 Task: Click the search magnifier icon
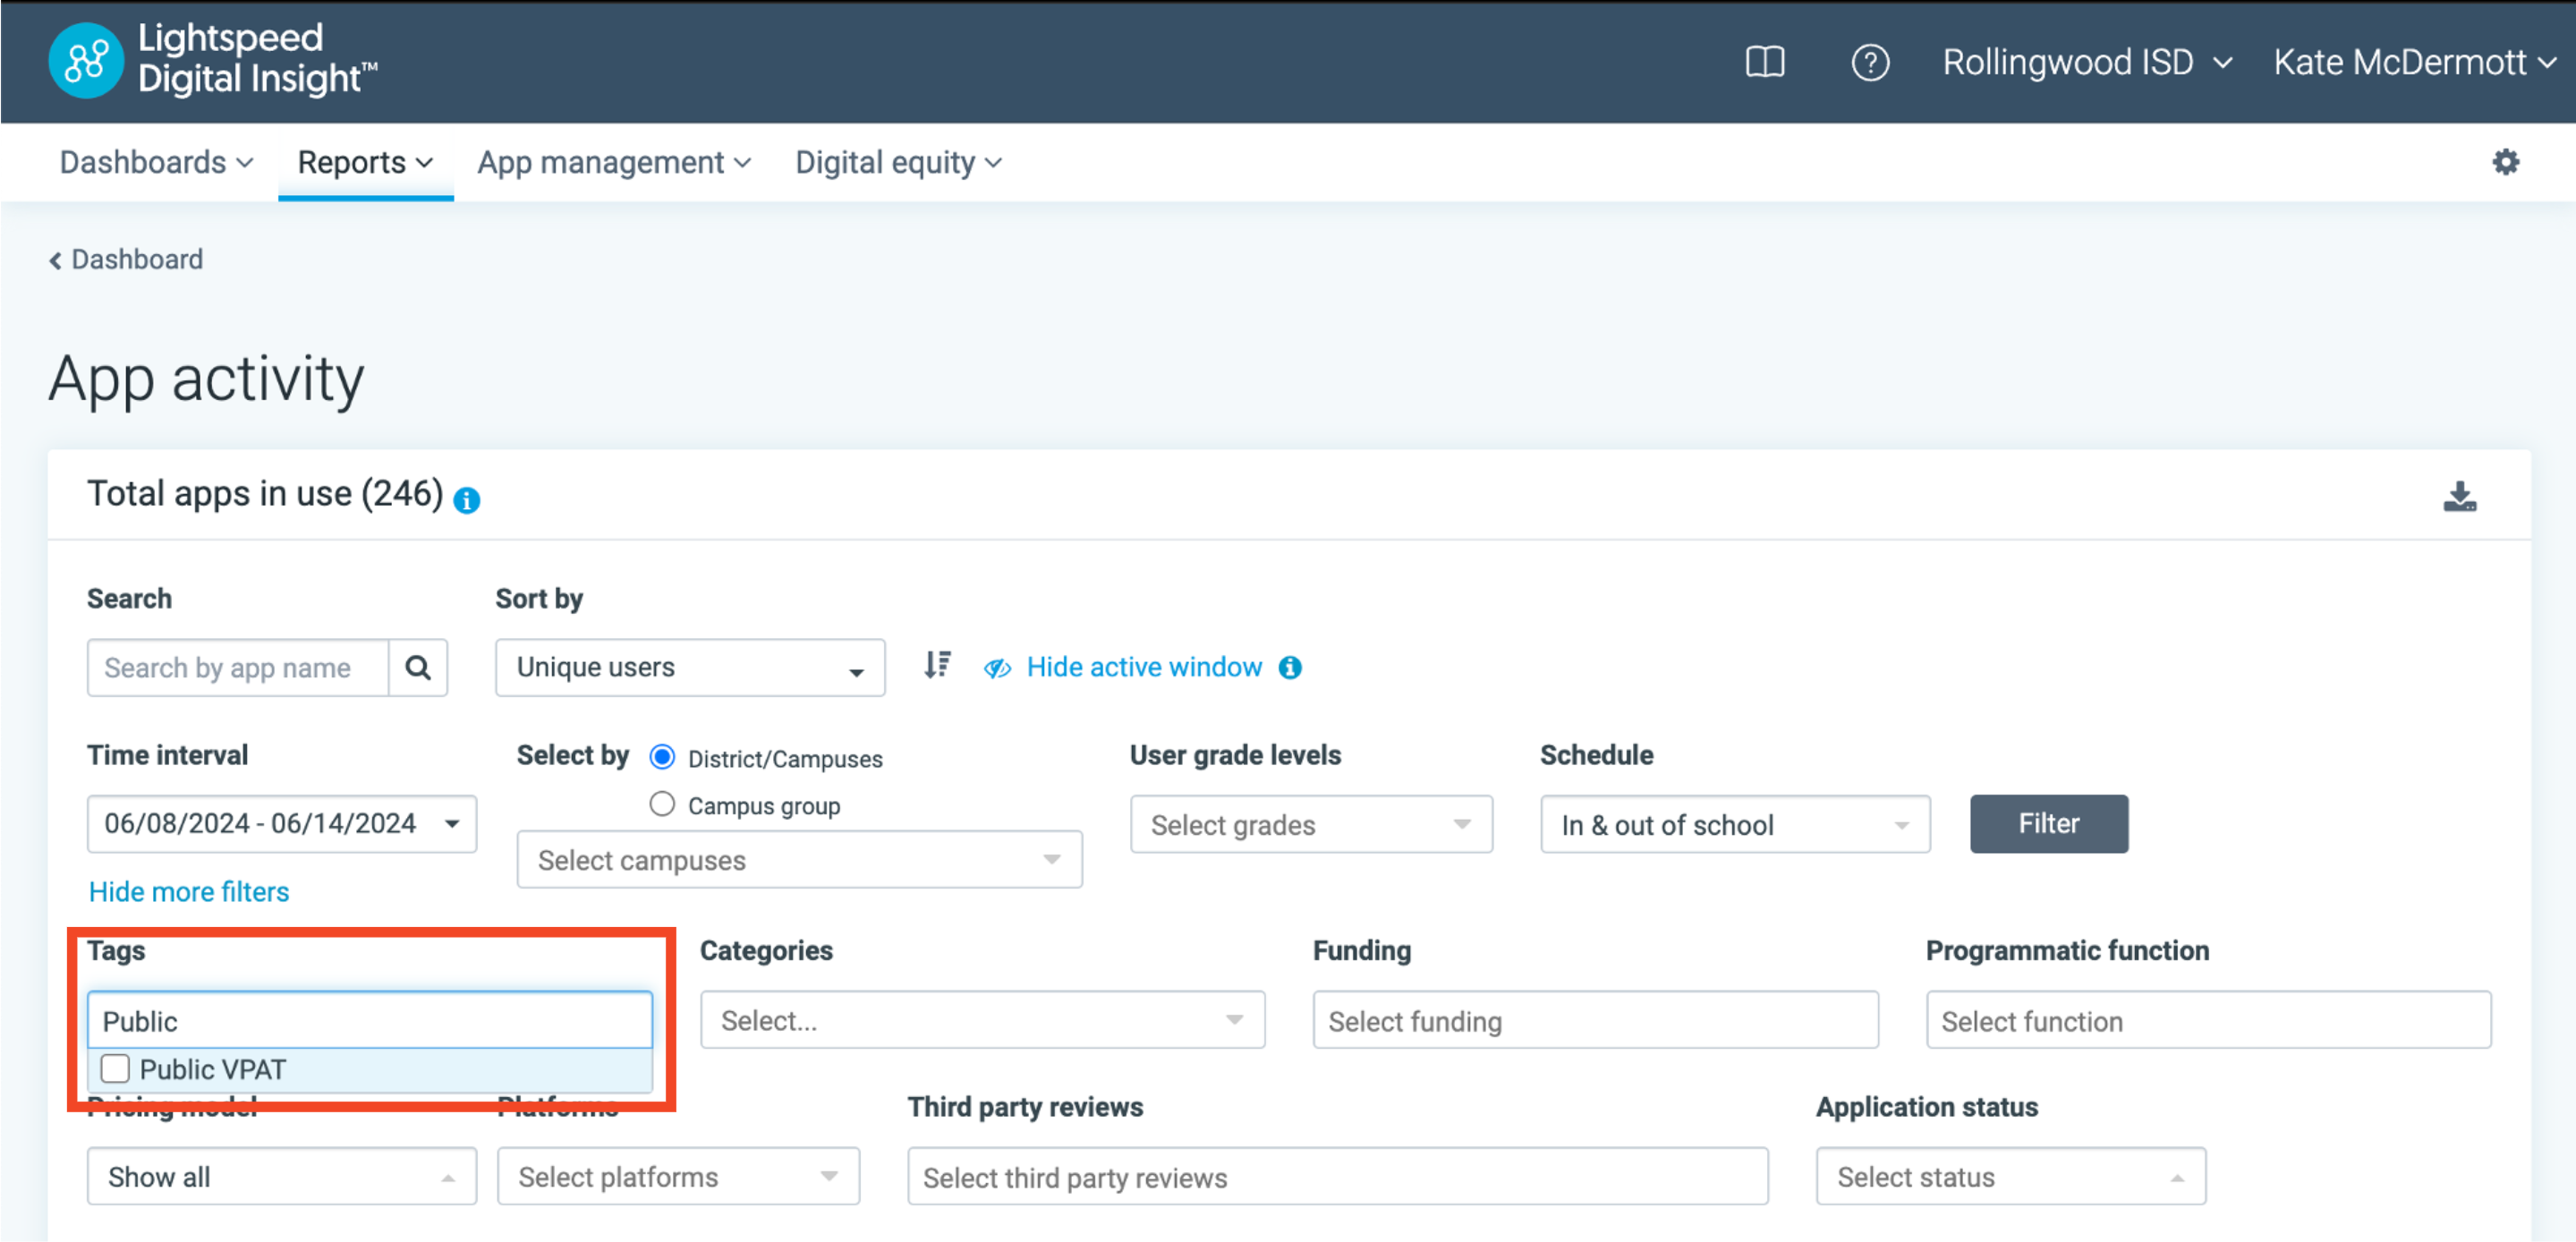[417, 667]
